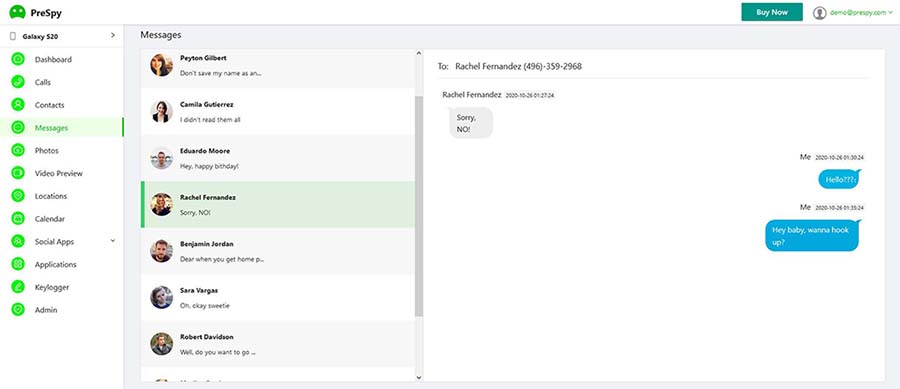The height and width of the screenshot is (389, 900).
Task: Click the 'Dear when you get home p...' preview
Action: [222, 259]
